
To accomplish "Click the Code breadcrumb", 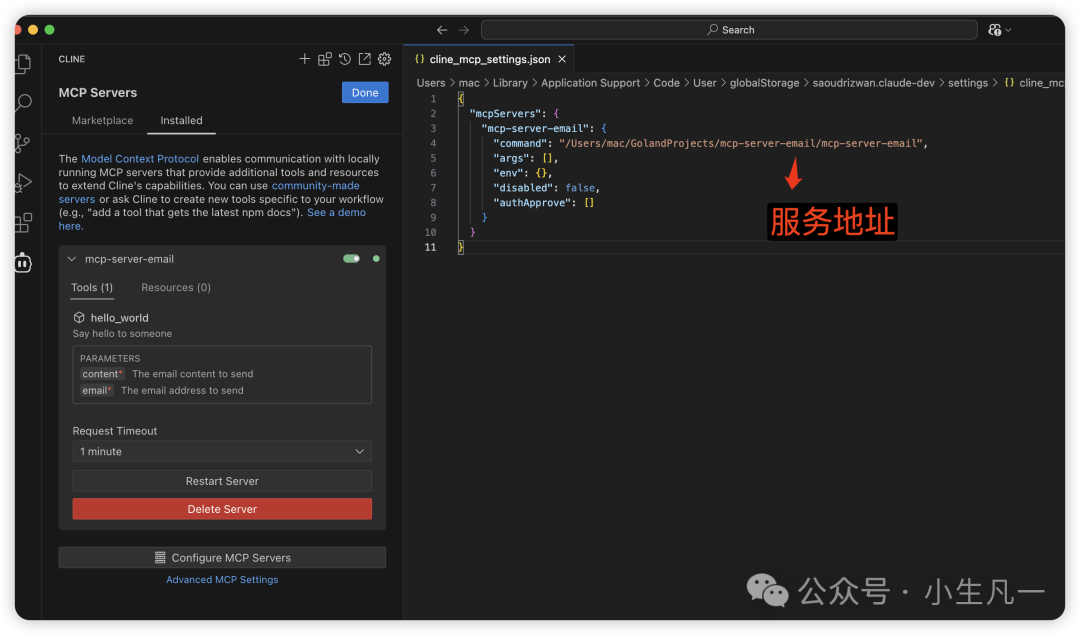I will coord(666,83).
